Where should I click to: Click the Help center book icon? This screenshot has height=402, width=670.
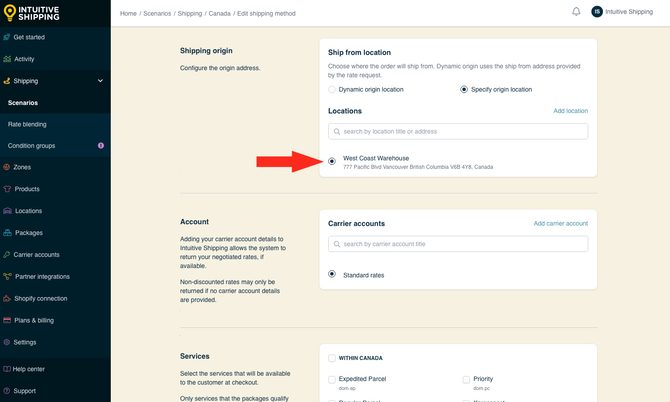[x=7, y=369]
